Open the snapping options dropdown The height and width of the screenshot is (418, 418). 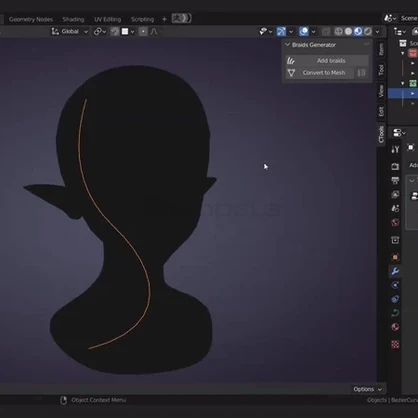coord(128,31)
